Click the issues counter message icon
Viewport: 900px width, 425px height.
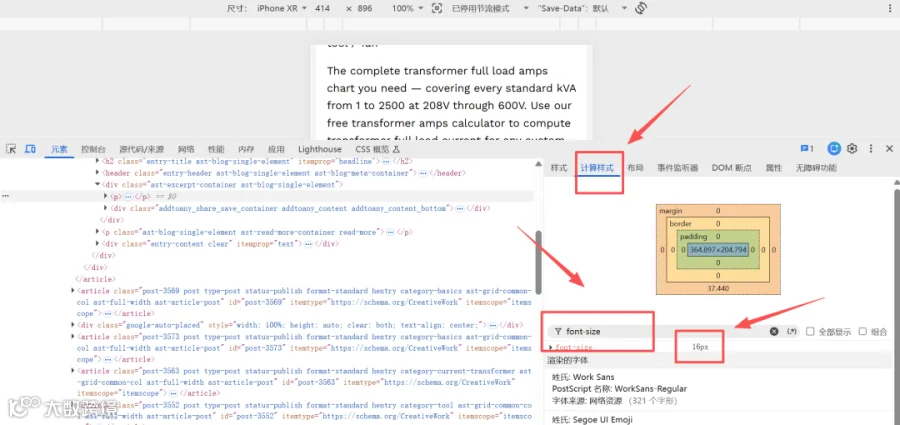[x=807, y=149]
